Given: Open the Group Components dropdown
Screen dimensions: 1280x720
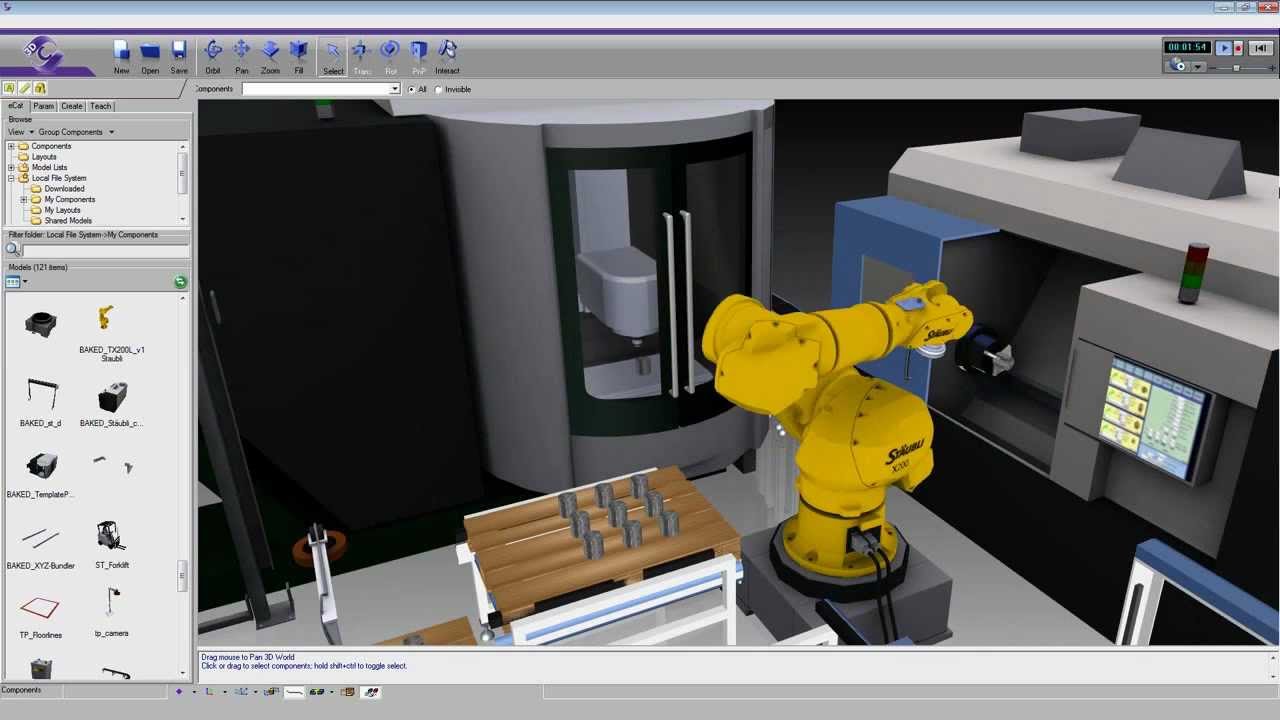Looking at the screenshot, I should (76, 132).
